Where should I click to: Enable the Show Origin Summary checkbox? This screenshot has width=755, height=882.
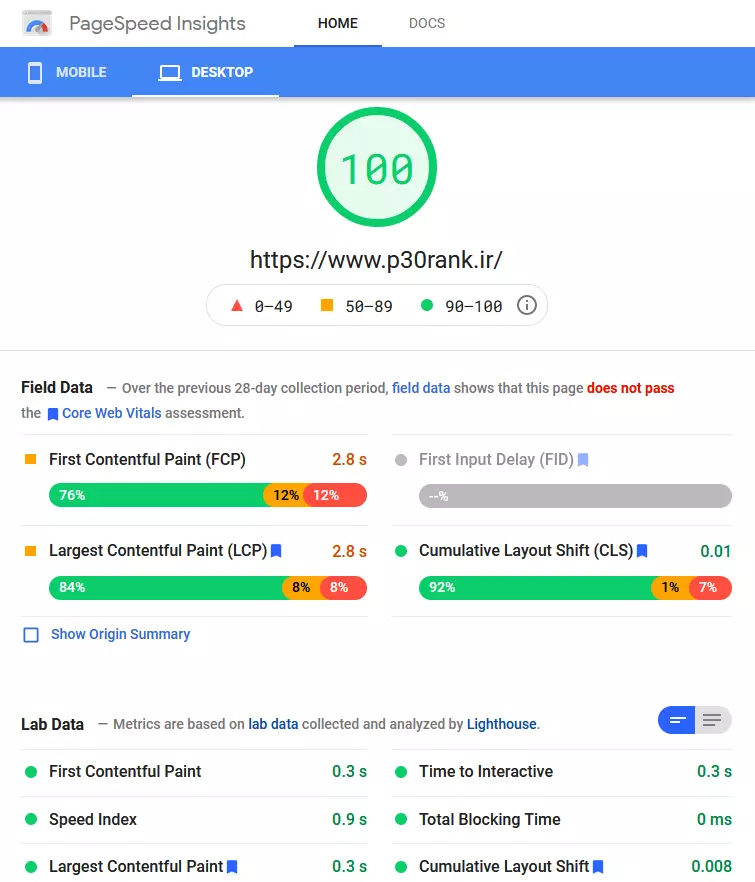[31, 635]
